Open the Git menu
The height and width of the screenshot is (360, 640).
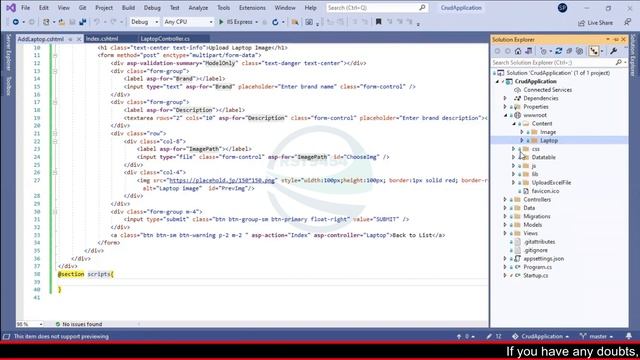(x=82, y=8)
